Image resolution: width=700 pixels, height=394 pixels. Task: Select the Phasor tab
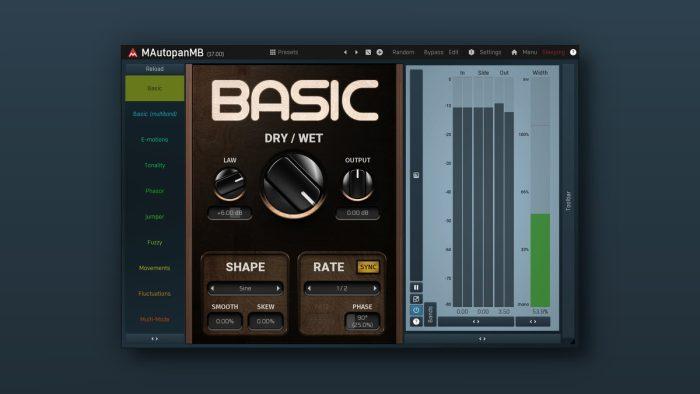click(x=154, y=191)
